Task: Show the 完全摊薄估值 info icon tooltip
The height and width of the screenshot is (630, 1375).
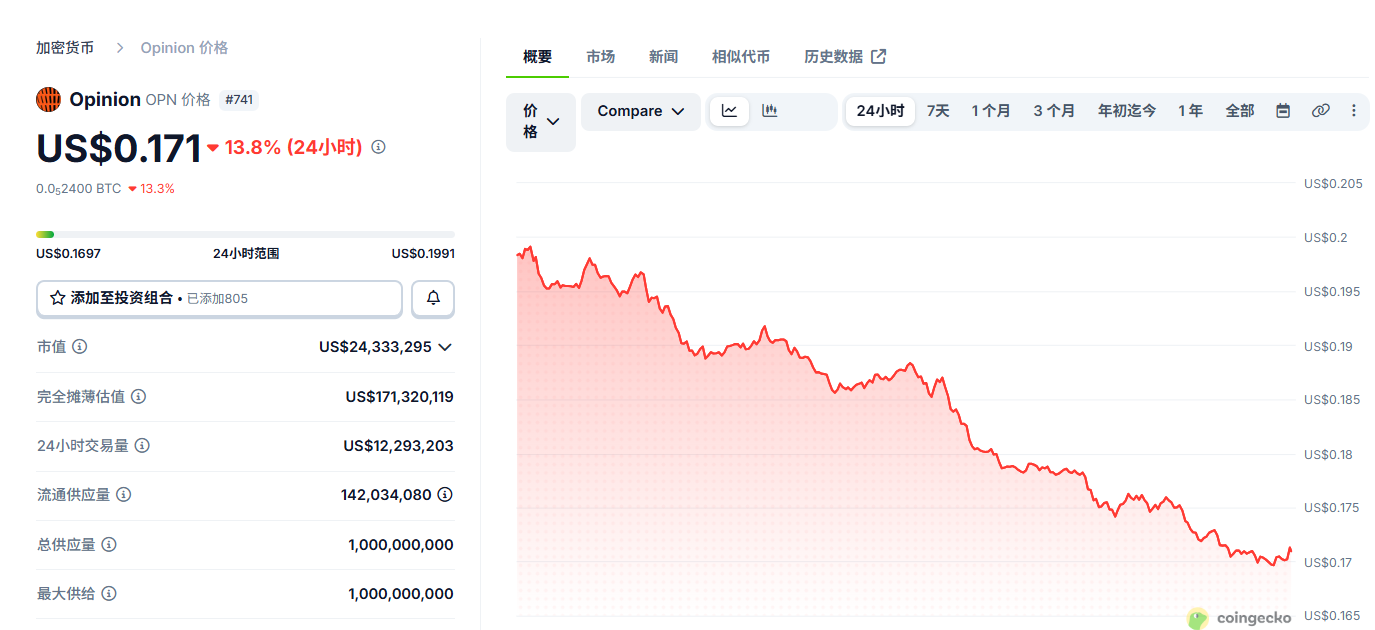Action: tap(138, 397)
